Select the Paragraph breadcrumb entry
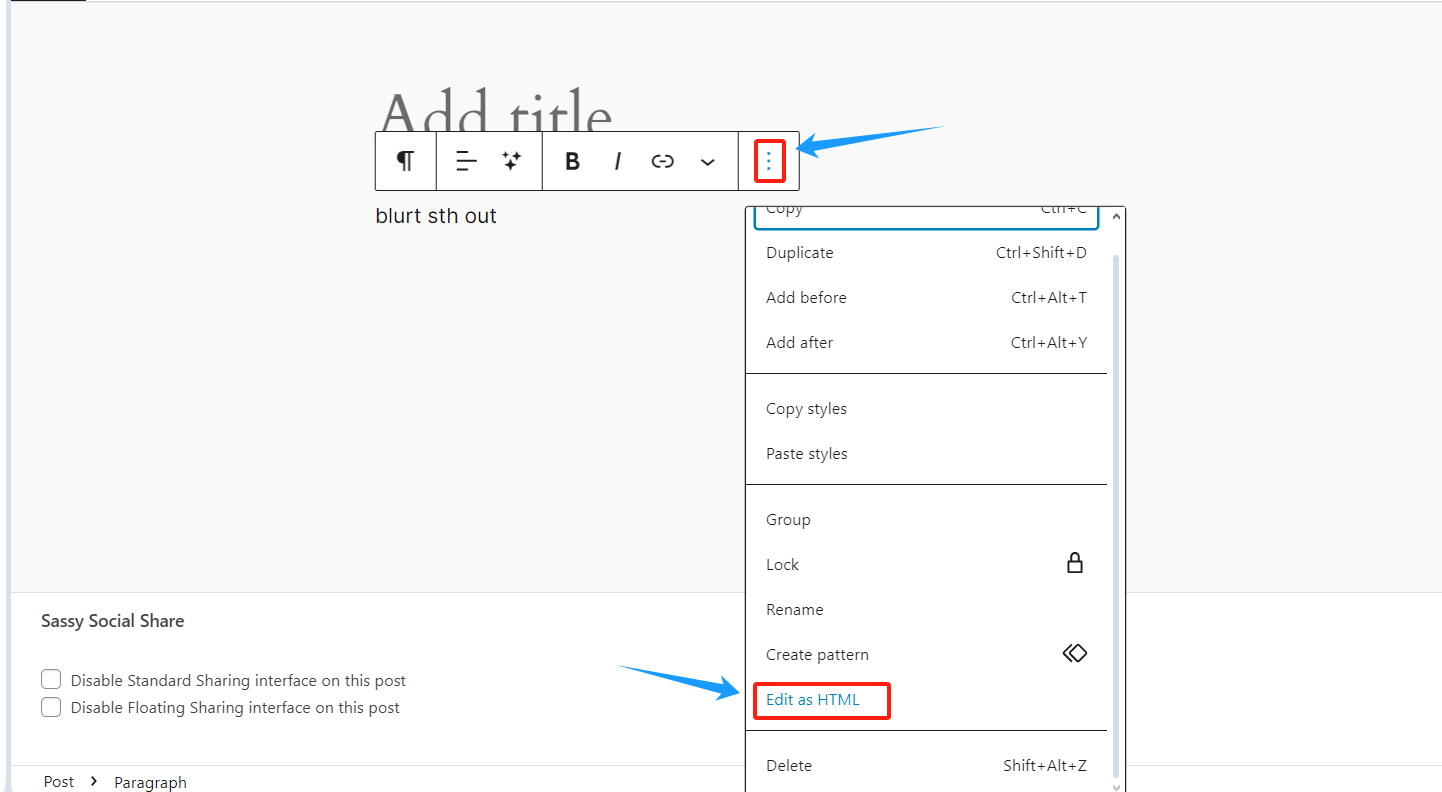Viewport: 1442px width, 792px height. point(150,782)
